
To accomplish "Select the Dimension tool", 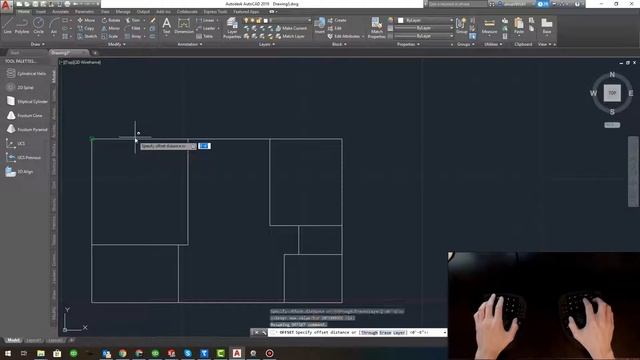I will click(x=184, y=25).
